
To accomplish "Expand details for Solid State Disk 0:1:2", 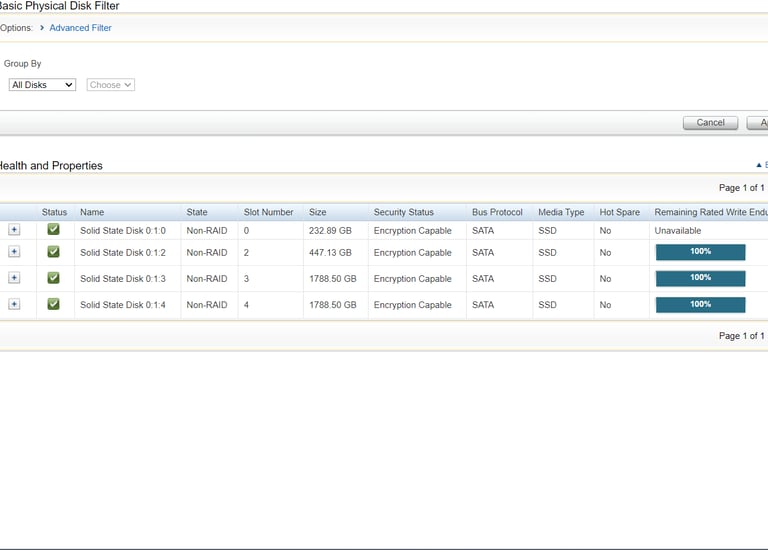I will [x=14, y=252].
